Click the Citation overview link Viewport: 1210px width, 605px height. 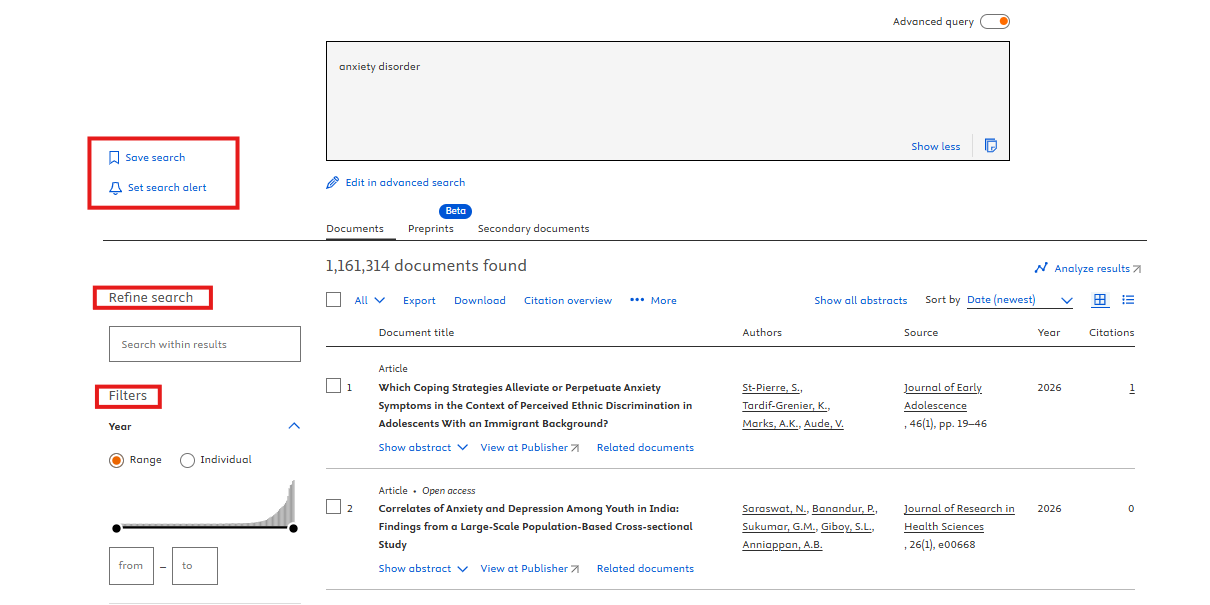click(567, 300)
